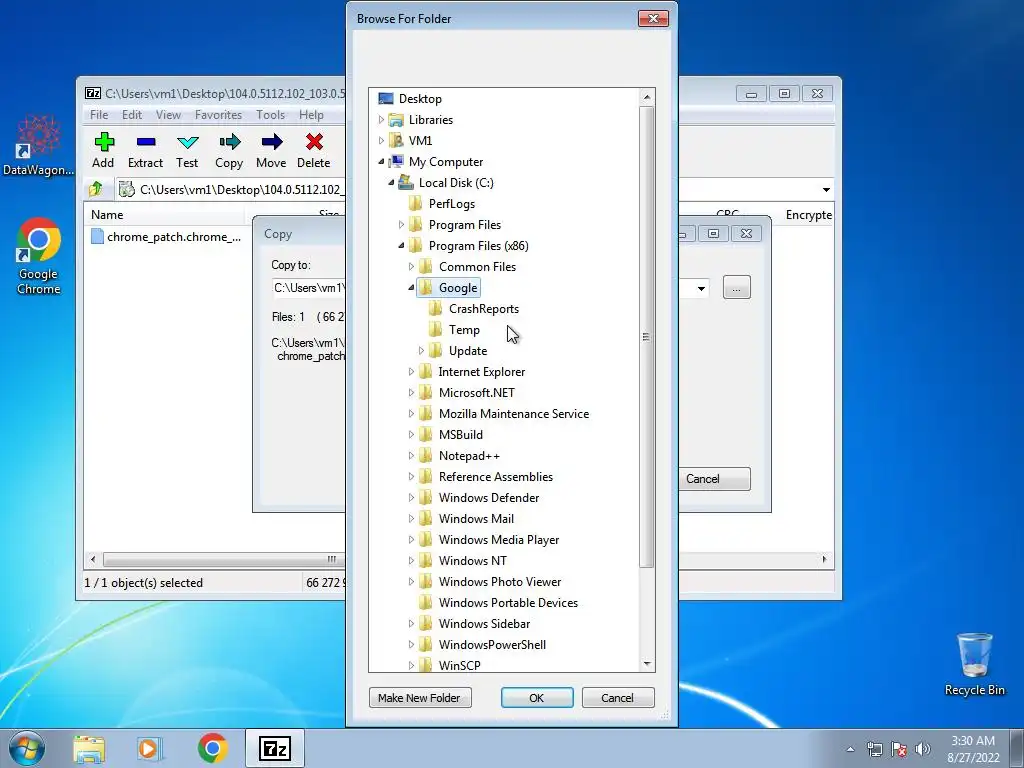Open Windows Media Player from the taskbar
This screenshot has height=768, width=1024.
pos(149,748)
